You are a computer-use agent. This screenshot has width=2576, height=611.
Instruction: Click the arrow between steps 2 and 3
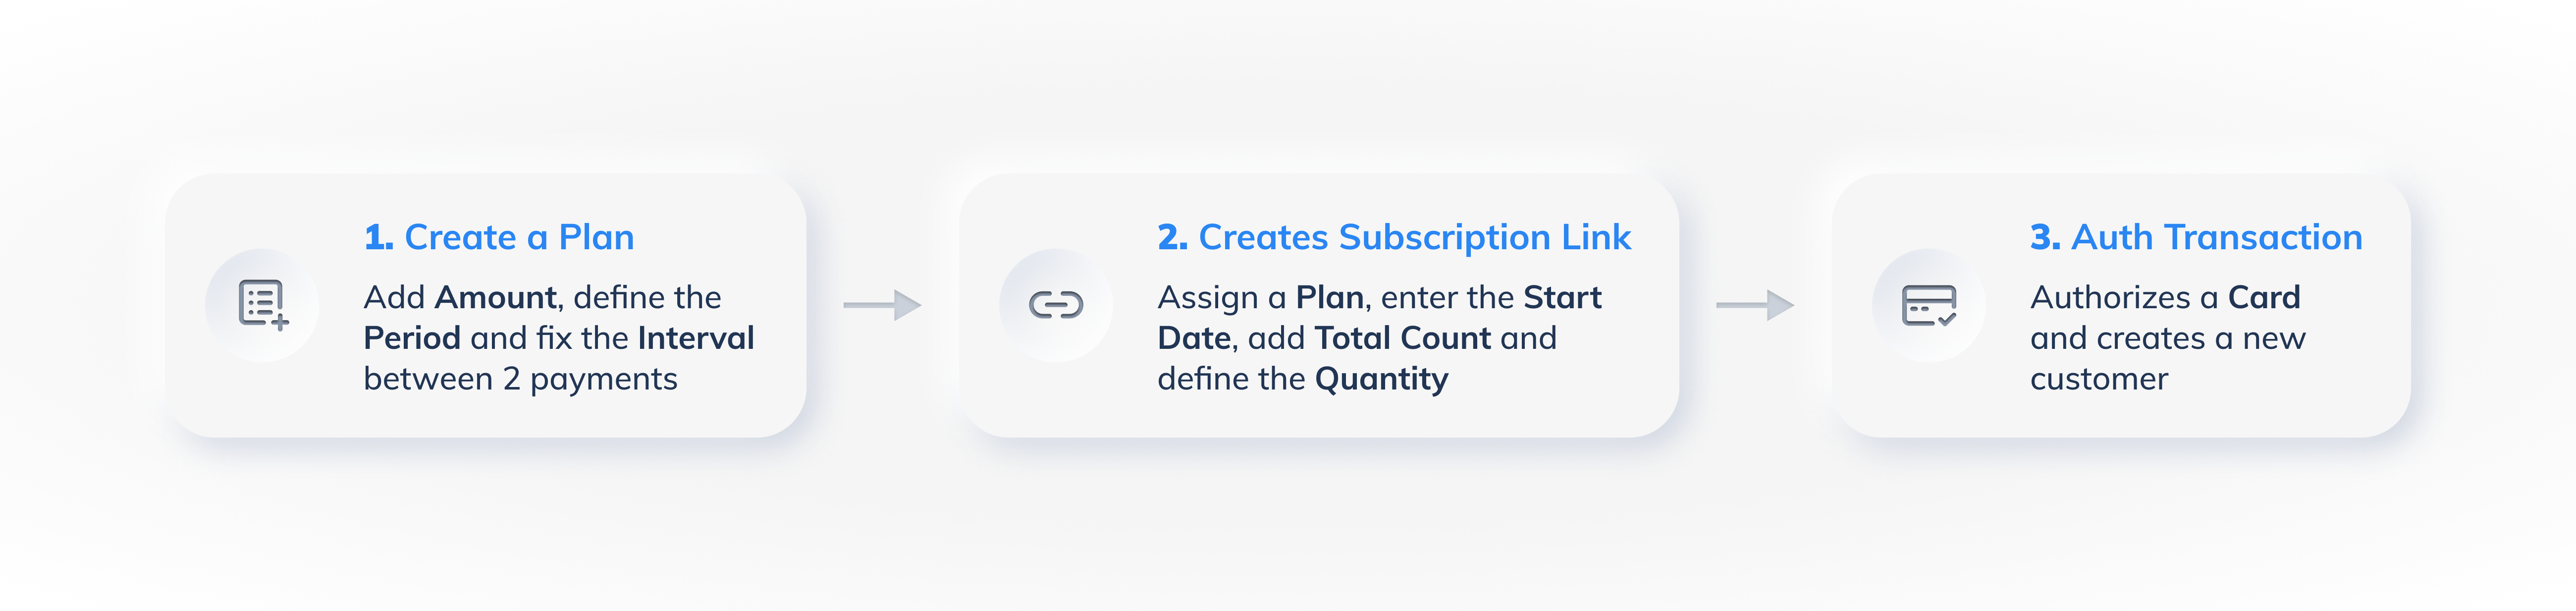pyautogui.click(x=1755, y=305)
